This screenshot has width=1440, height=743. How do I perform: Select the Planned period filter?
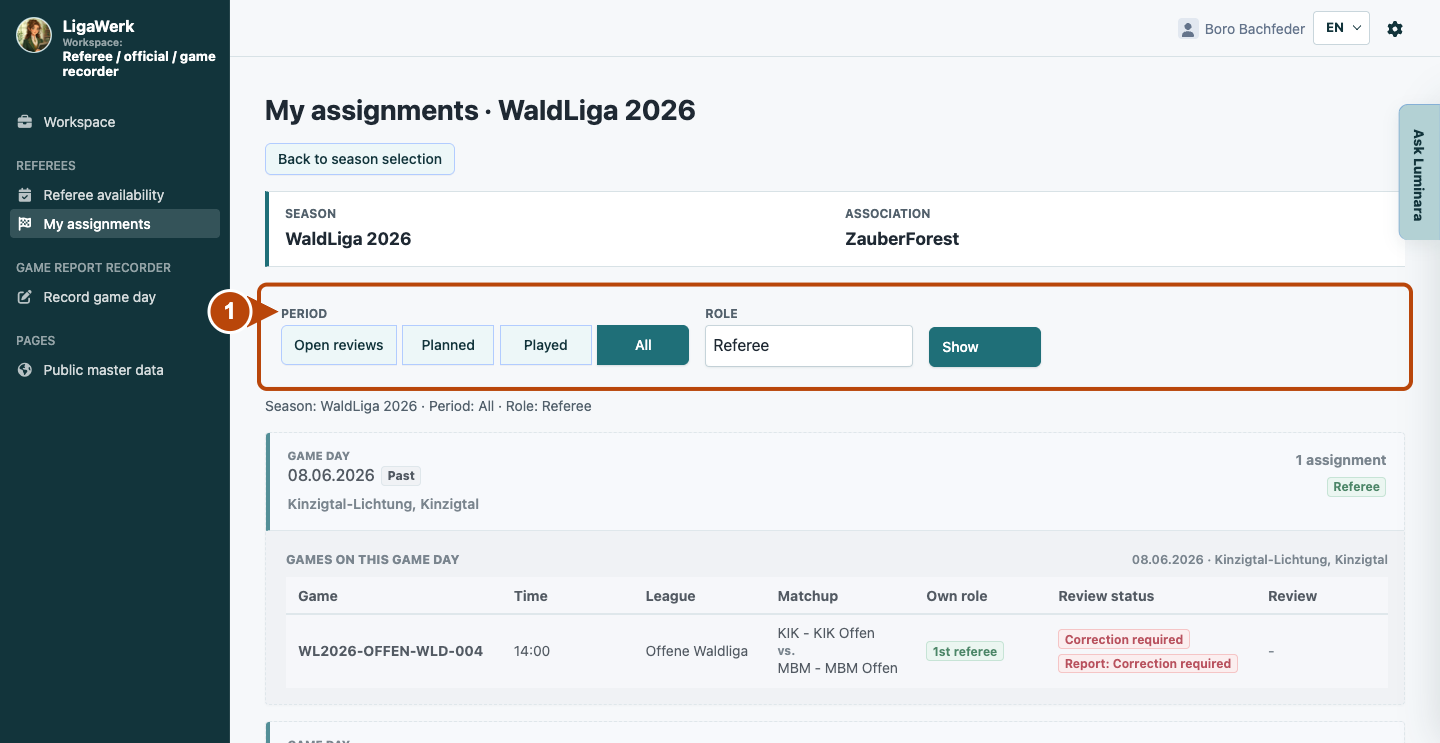coord(448,345)
